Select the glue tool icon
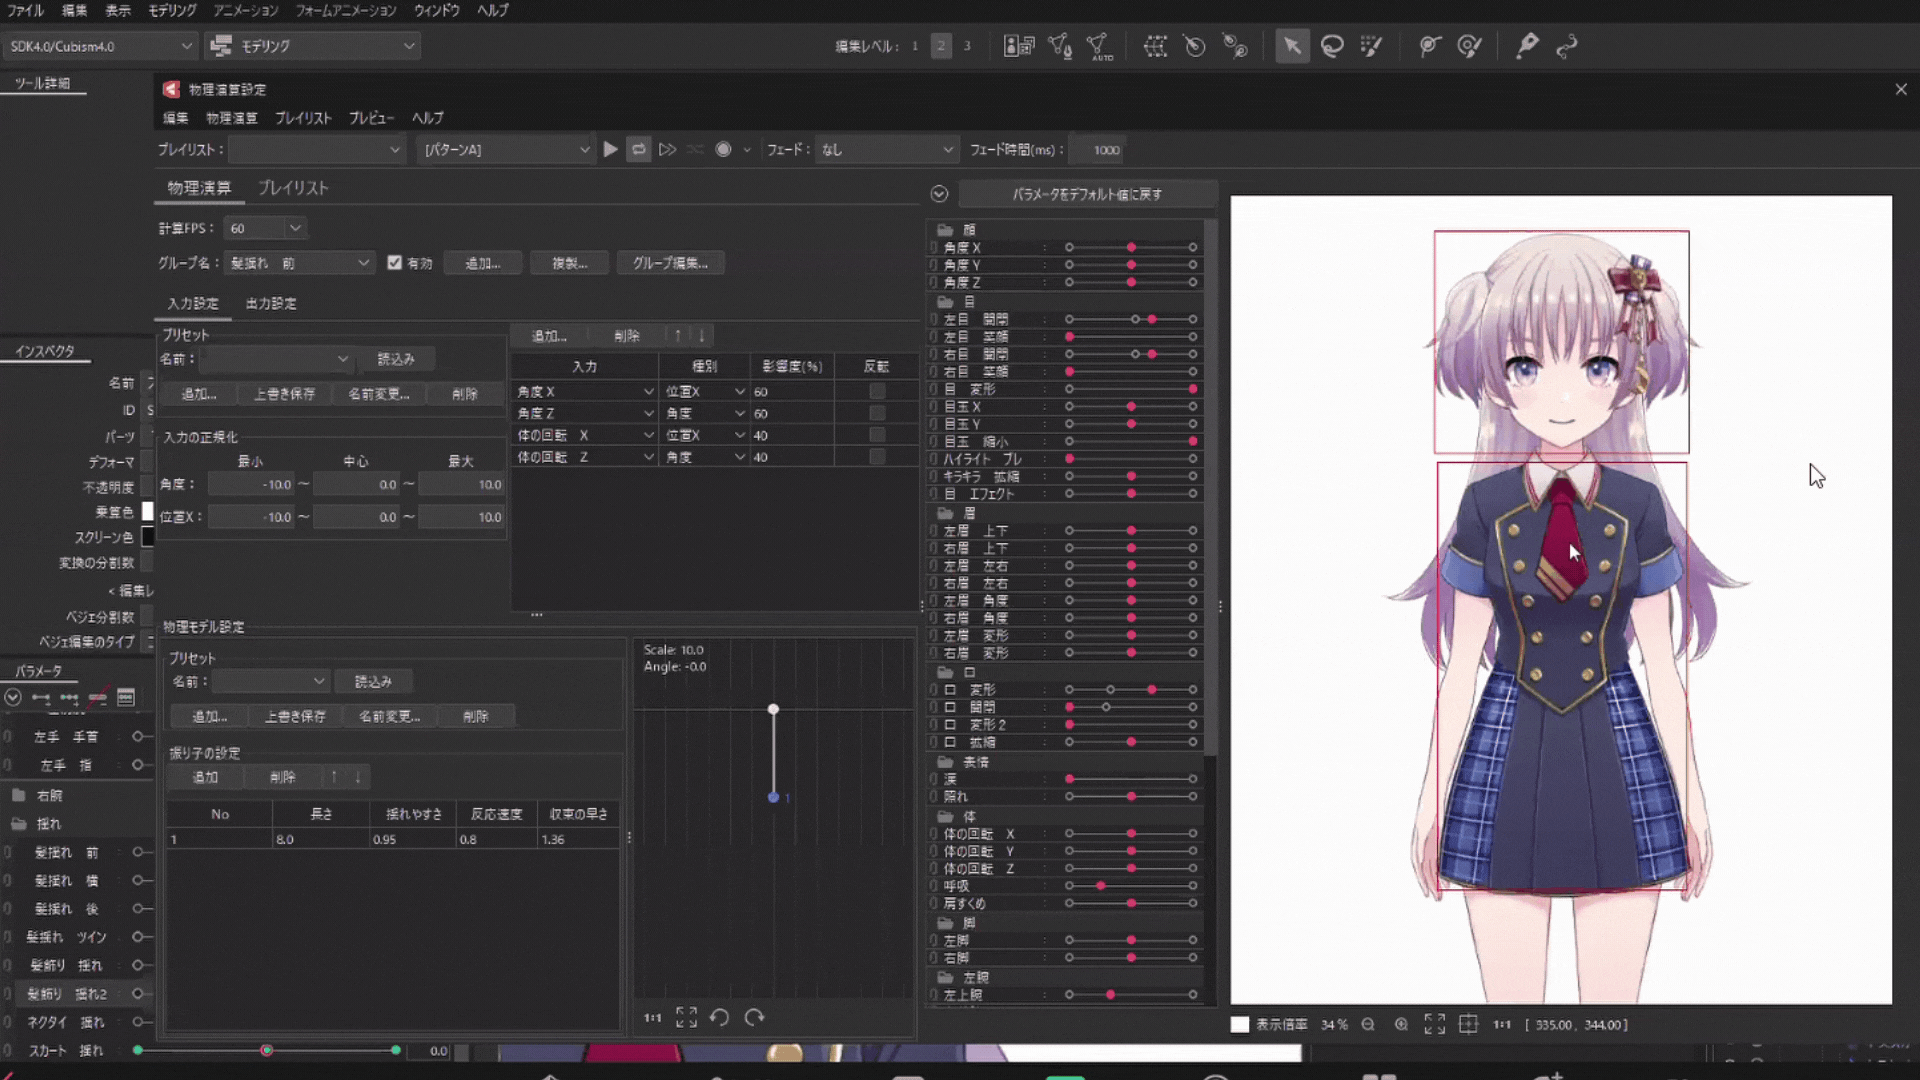This screenshot has height=1080, width=1920. point(1430,46)
